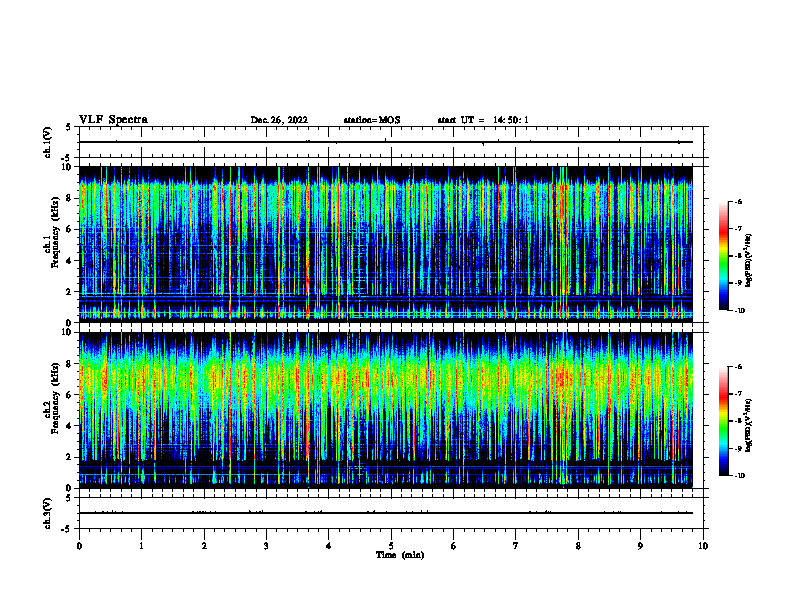792x612 pixels.
Task: Click the "ch.3(V)" waveform axis label
Action: tap(48, 513)
